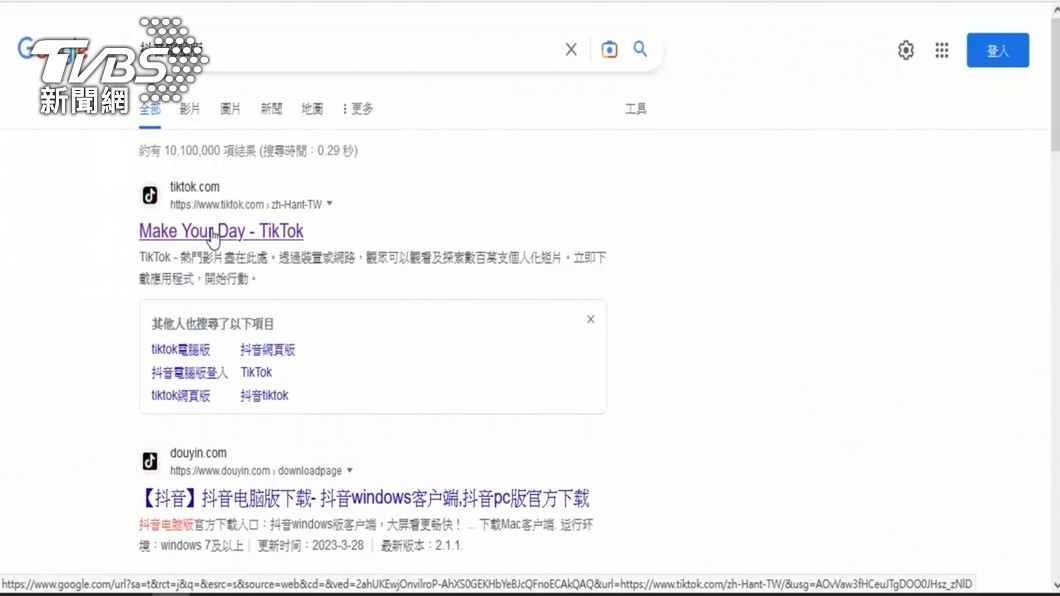Click the 其他人也搜尋了以下項目 heading

(212, 324)
